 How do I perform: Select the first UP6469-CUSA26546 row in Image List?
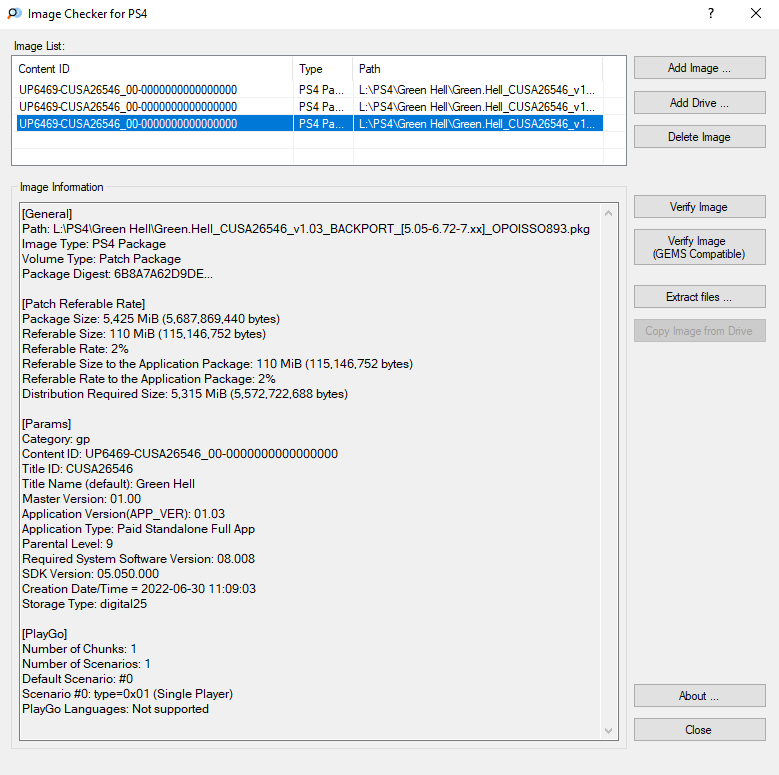tap(310, 90)
